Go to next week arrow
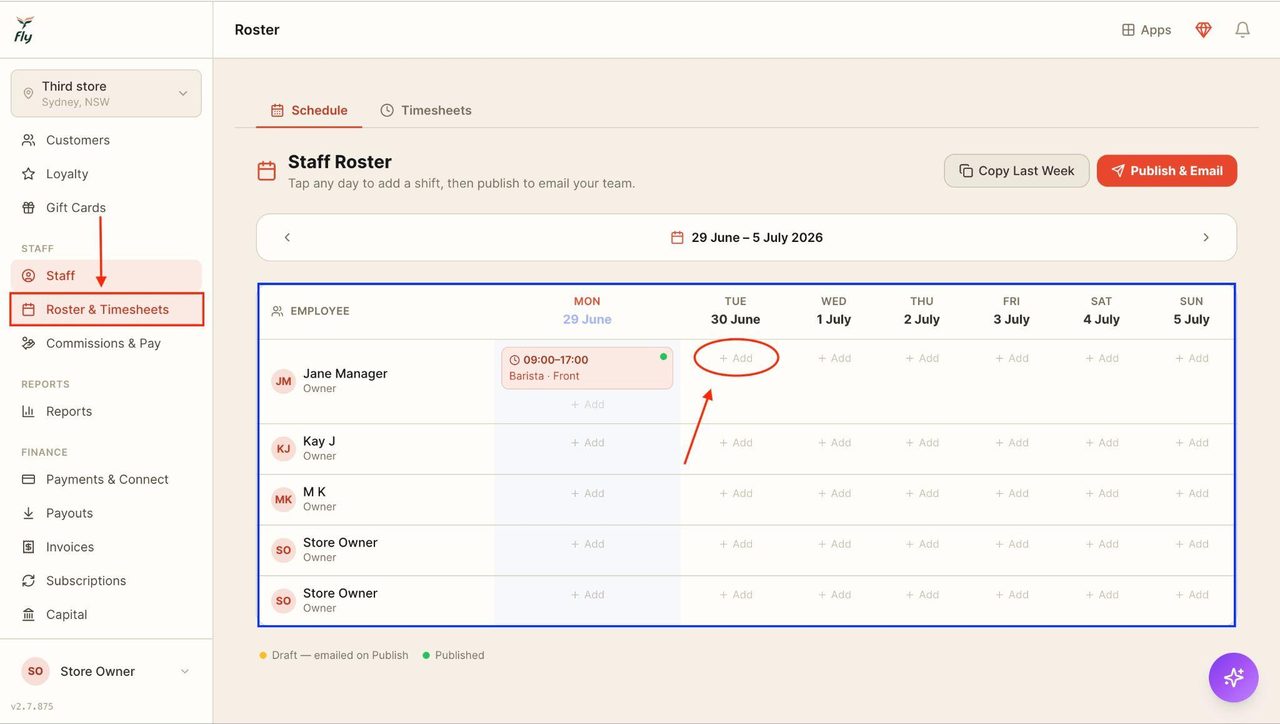The height and width of the screenshot is (724, 1280). tap(1206, 237)
